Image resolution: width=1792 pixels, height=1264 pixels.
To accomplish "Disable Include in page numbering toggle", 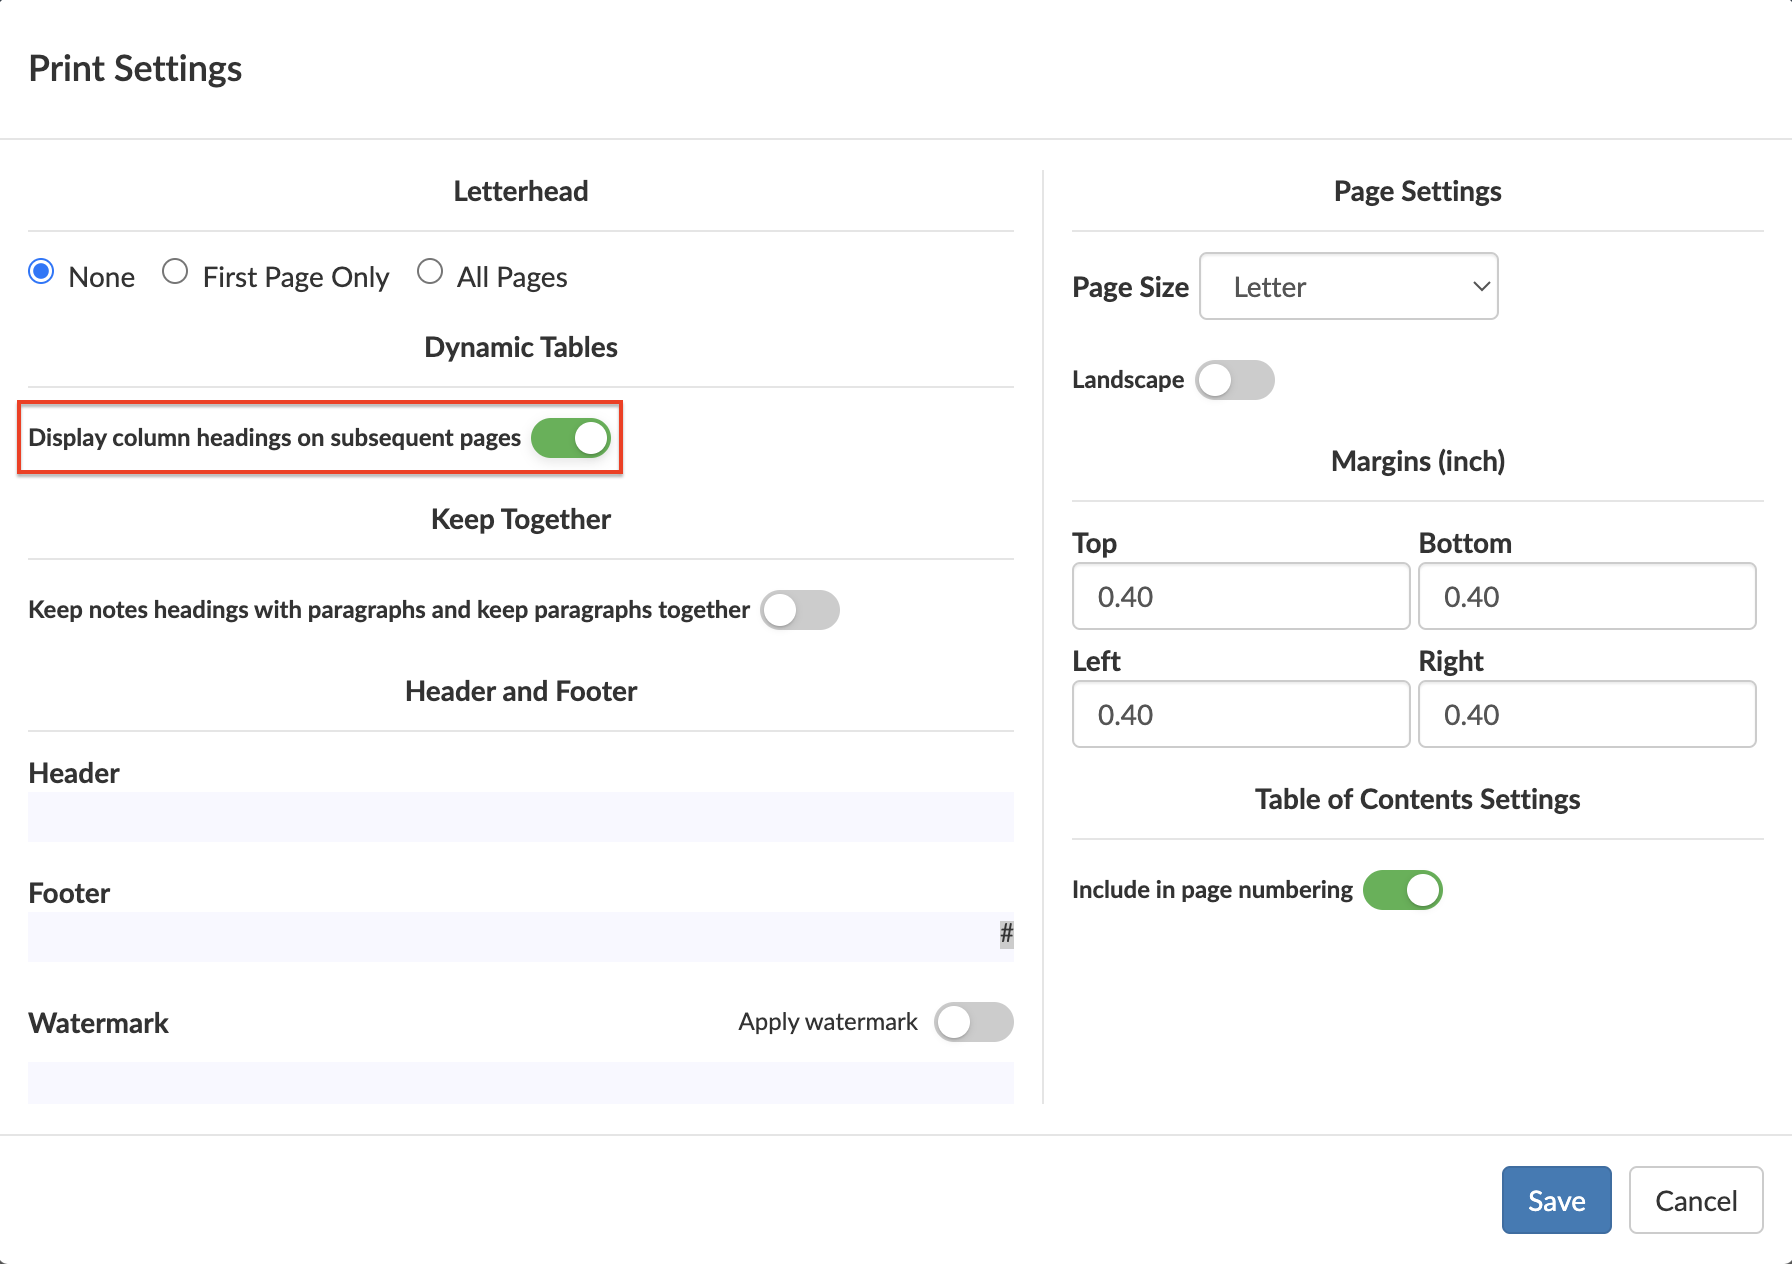I will 1402,890.
